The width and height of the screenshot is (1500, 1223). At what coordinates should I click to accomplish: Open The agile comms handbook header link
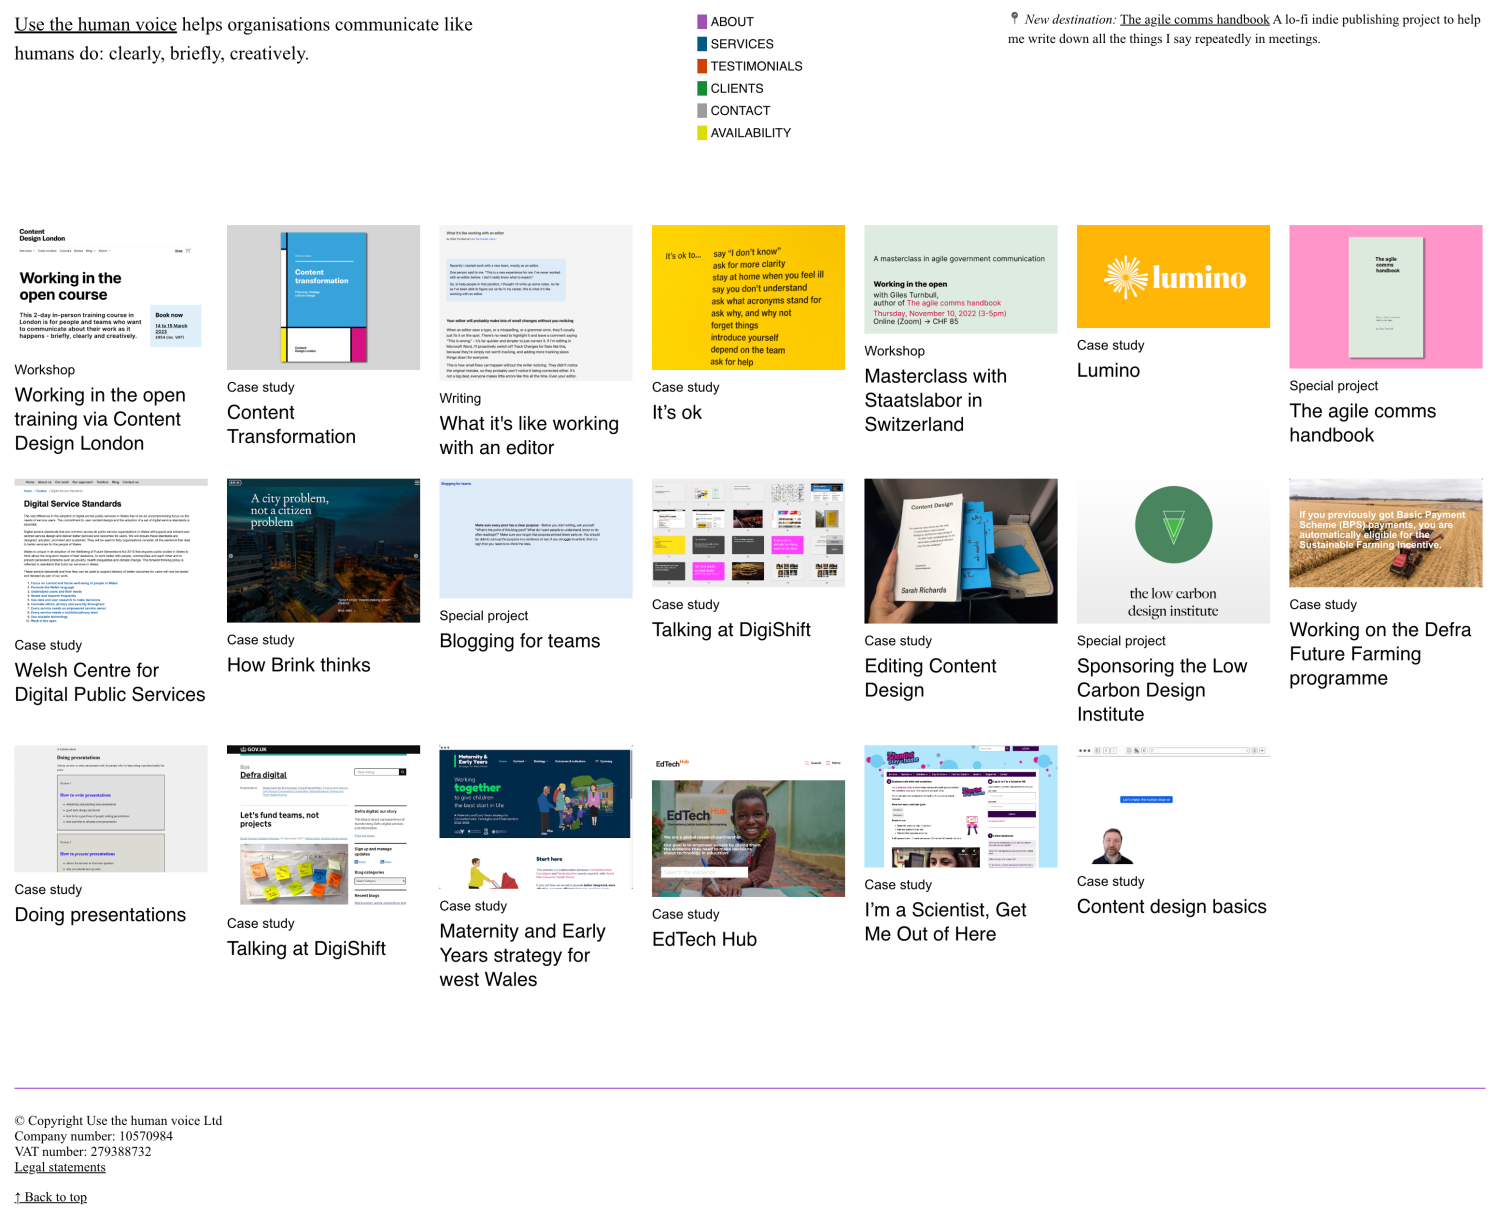coord(1194,19)
